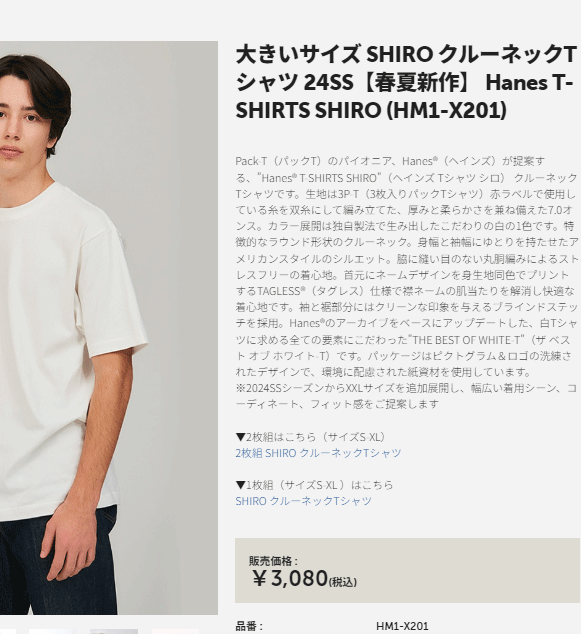Click the ¥3,080 price amount

pos(289,578)
